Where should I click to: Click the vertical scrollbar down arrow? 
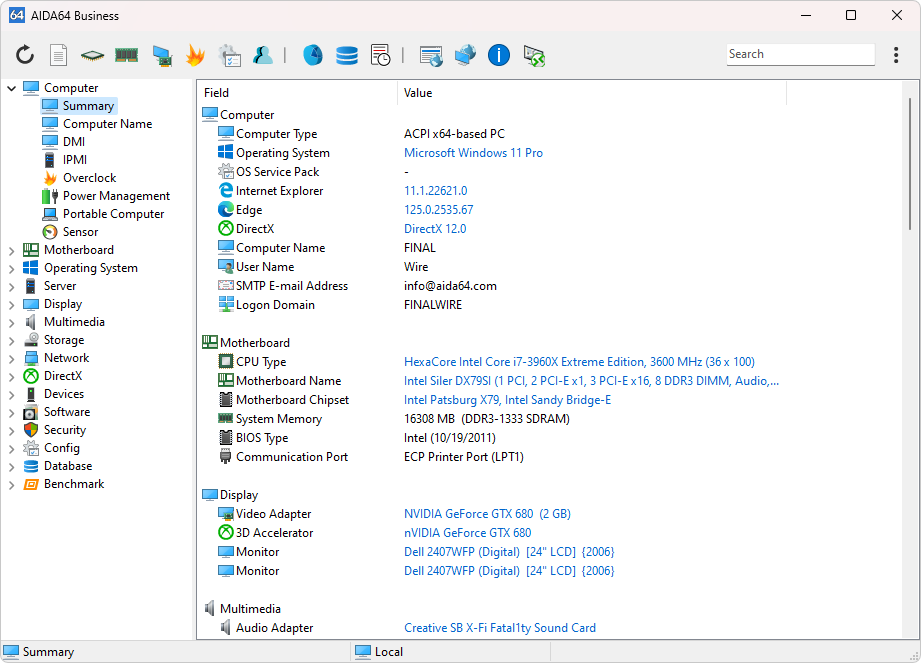(x=910, y=632)
